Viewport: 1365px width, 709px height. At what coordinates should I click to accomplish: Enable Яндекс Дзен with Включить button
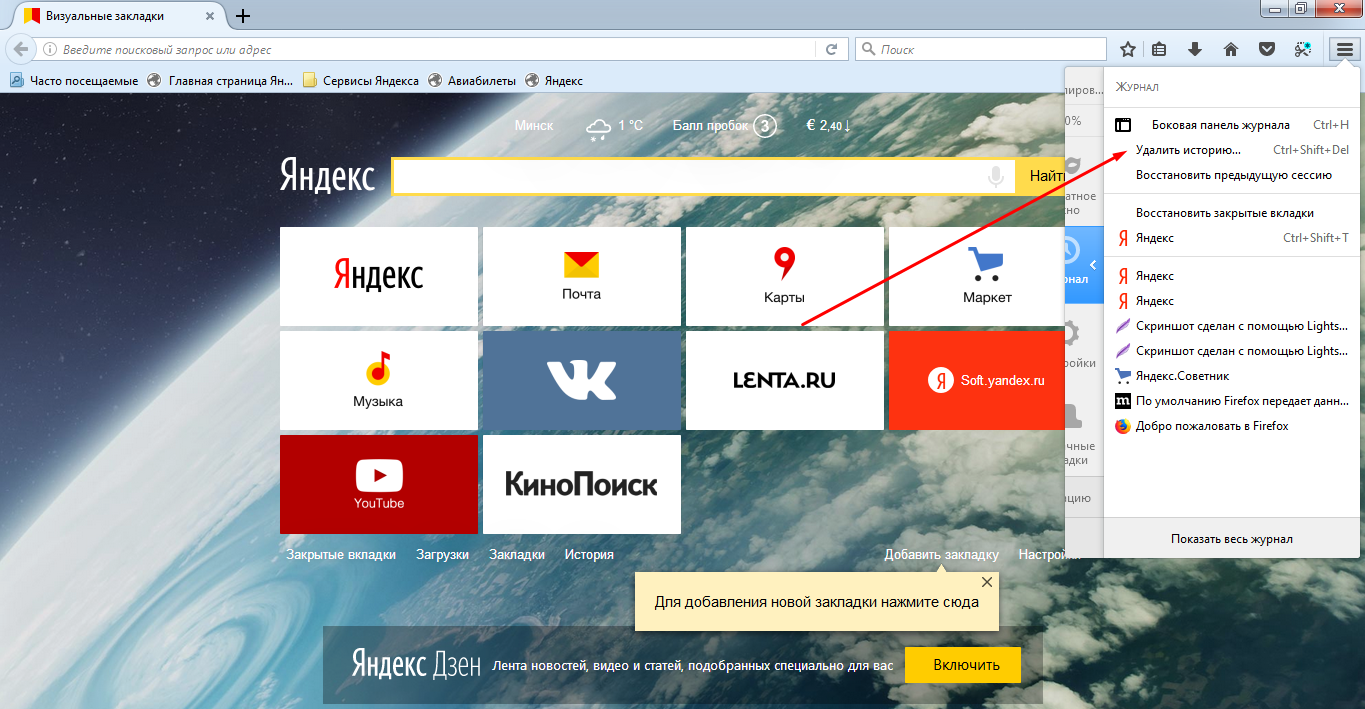[964, 665]
